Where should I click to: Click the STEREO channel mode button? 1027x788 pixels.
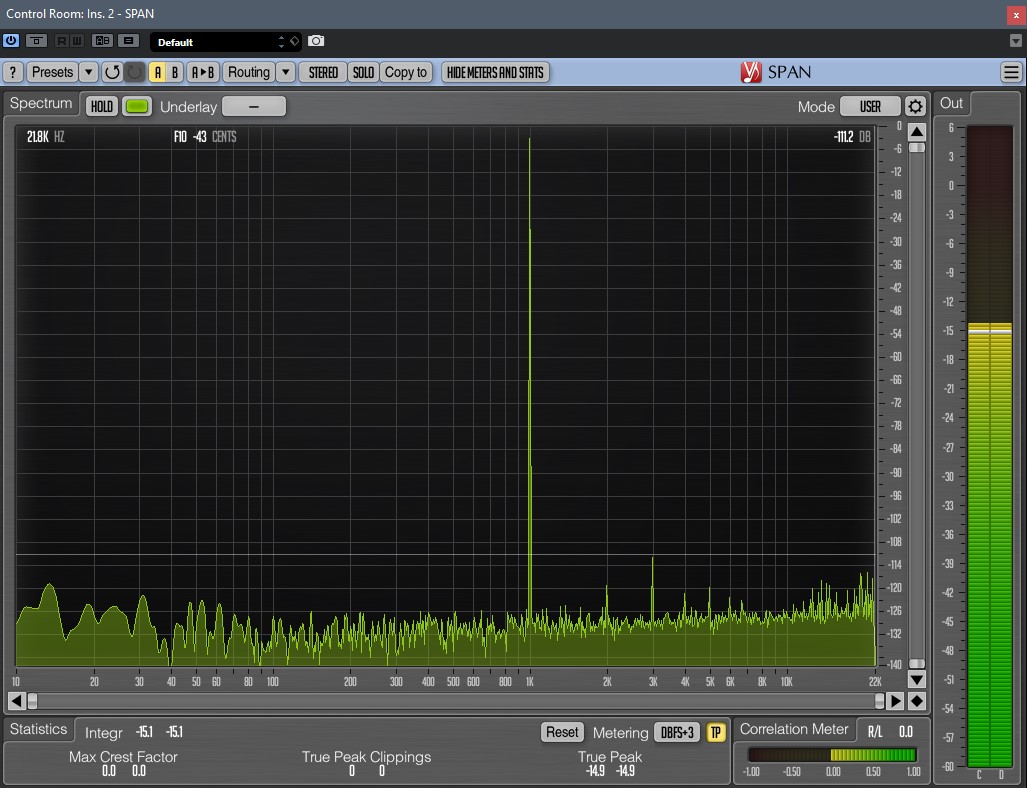point(323,72)
